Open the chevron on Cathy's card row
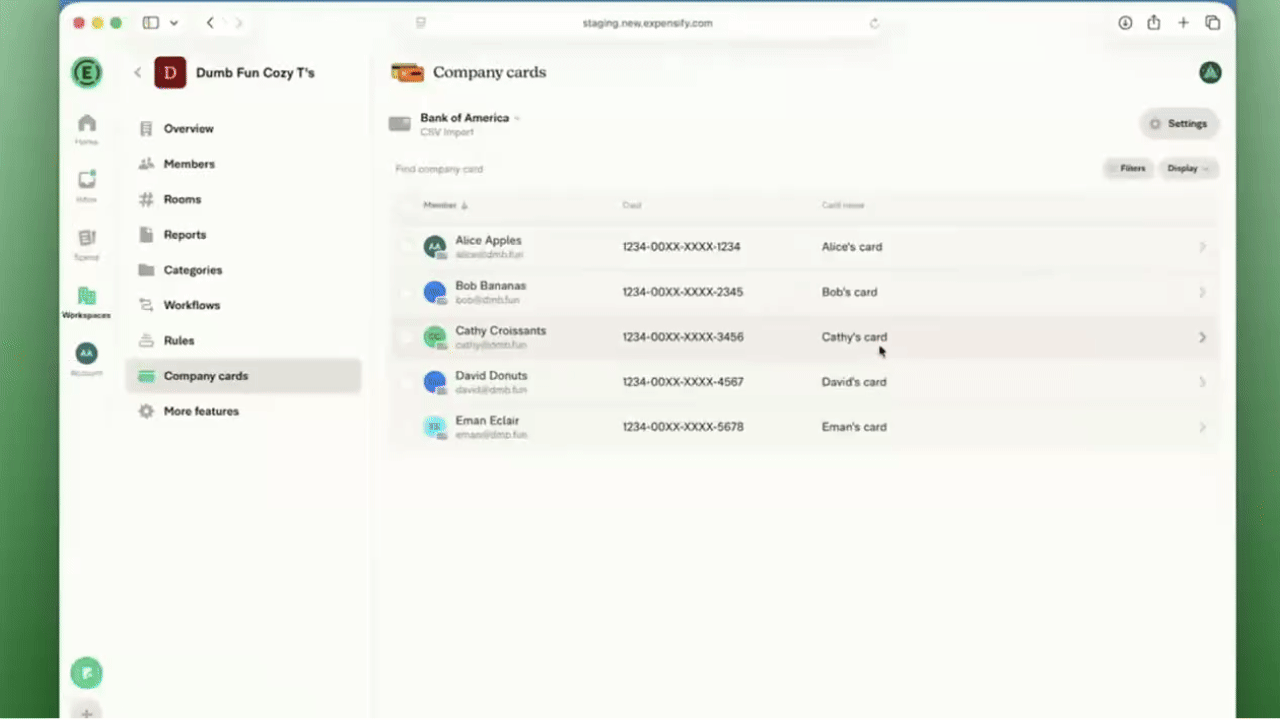This screenshot has height=720, width=1280. [x=1202, y=337]
